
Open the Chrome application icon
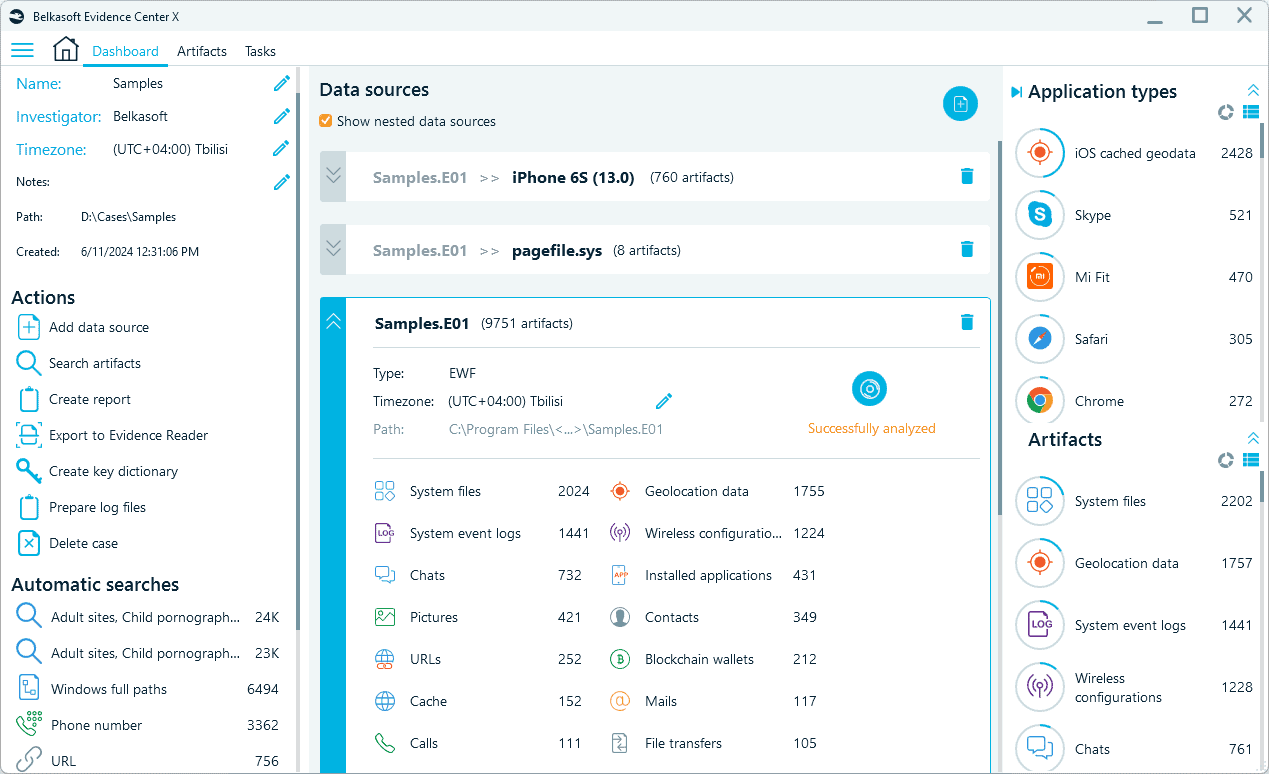[x=1040, y=401]
